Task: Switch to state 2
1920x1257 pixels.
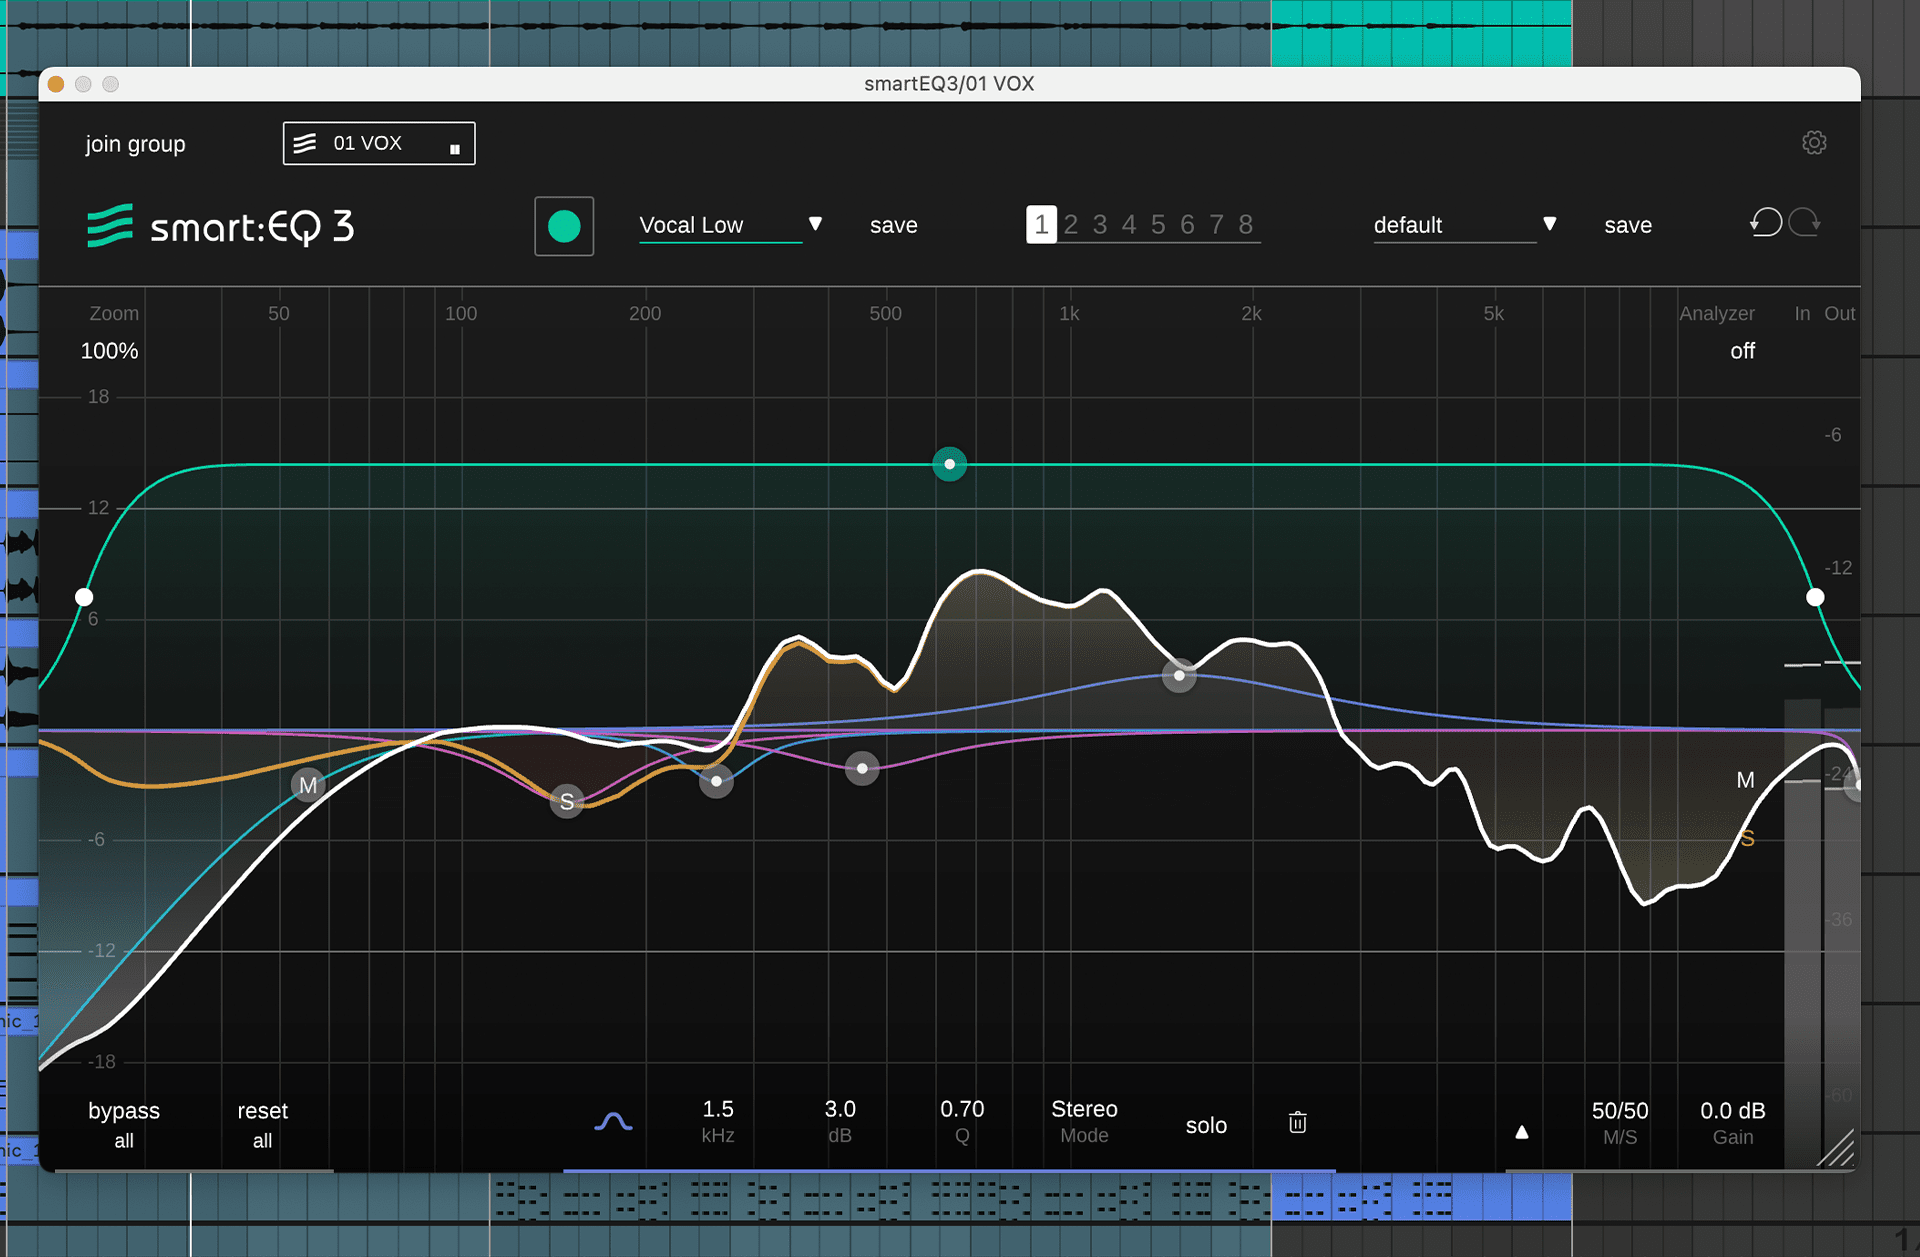Action: [1071, 225]
